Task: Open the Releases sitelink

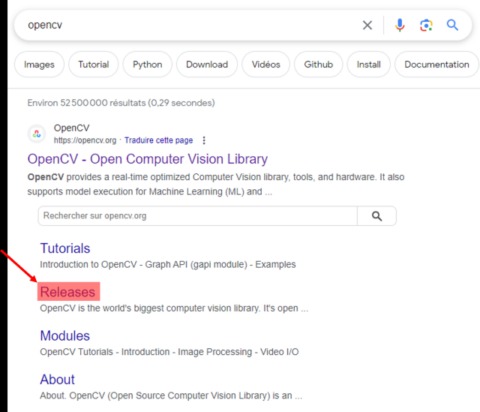Action: point(68,292)
